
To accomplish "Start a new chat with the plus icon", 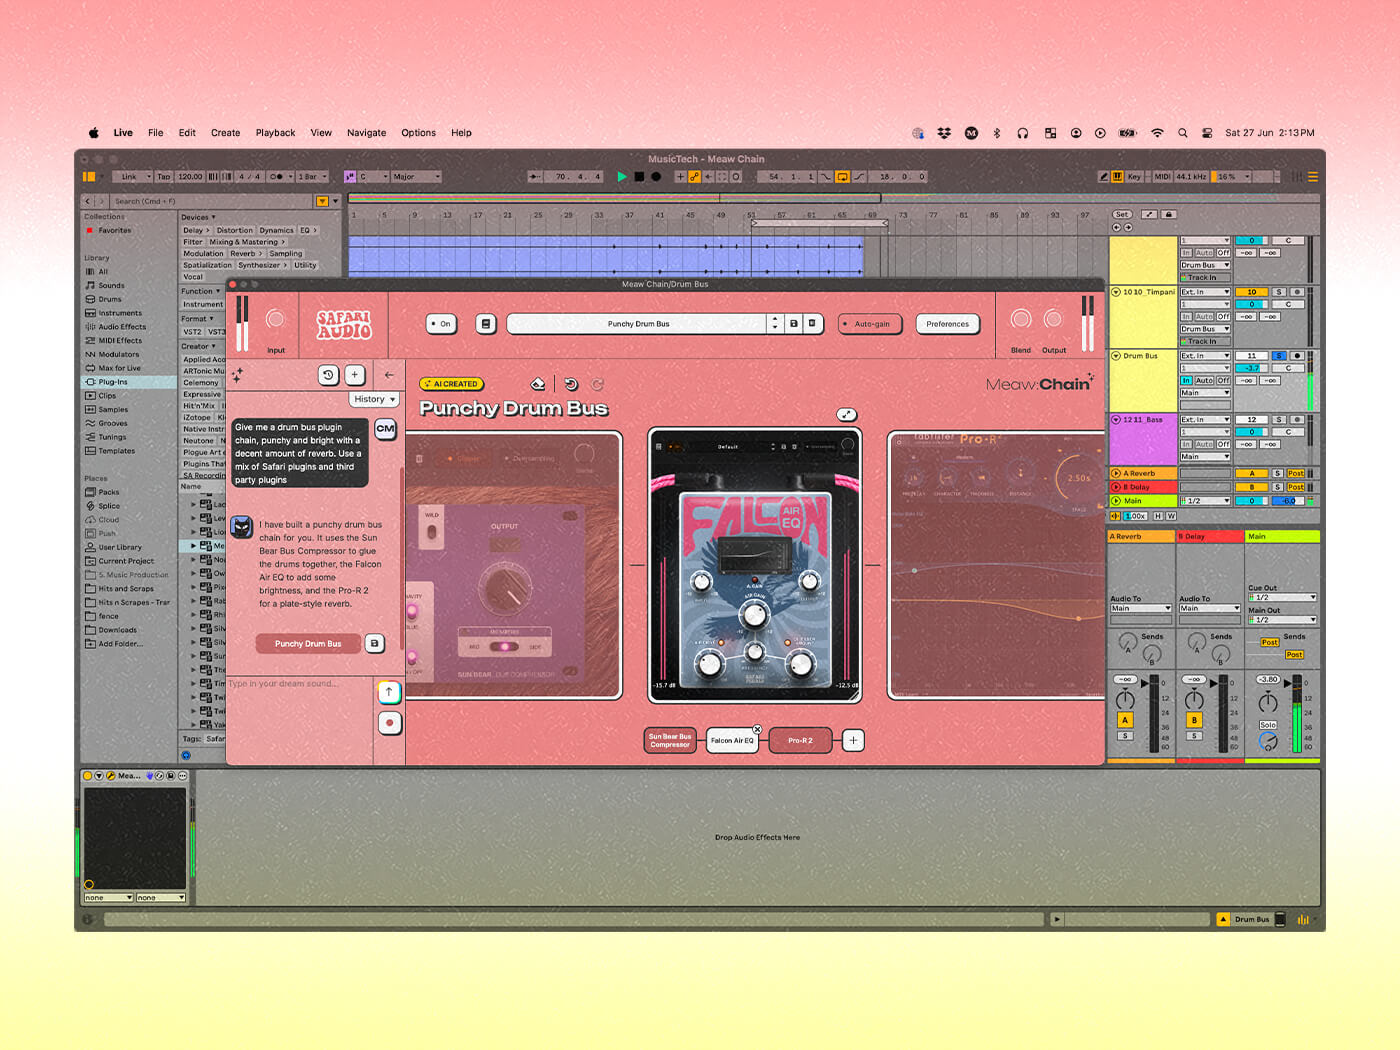I will (x=354, y=375).
